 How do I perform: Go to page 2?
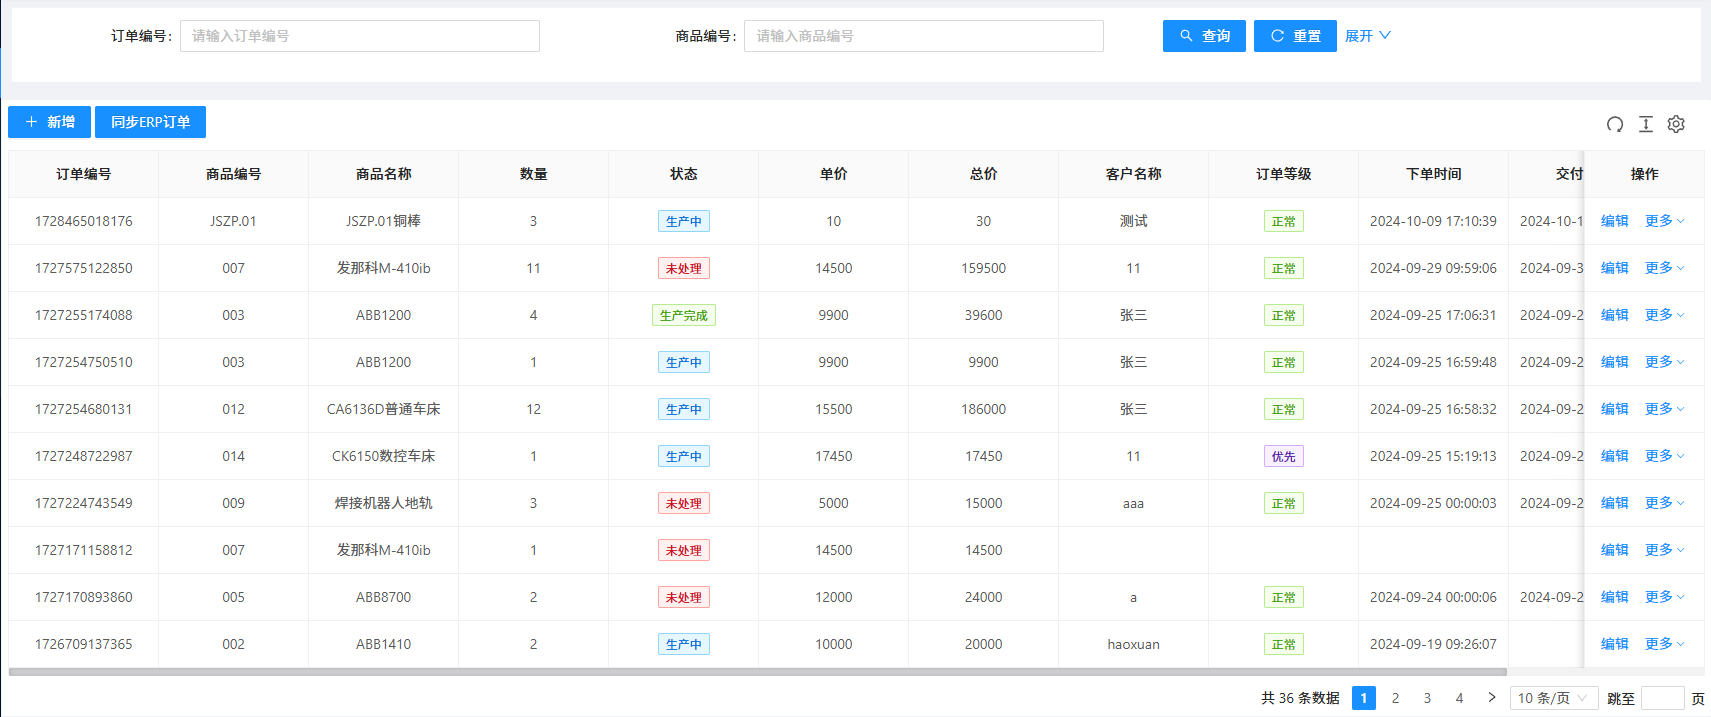pos(1396,698)
